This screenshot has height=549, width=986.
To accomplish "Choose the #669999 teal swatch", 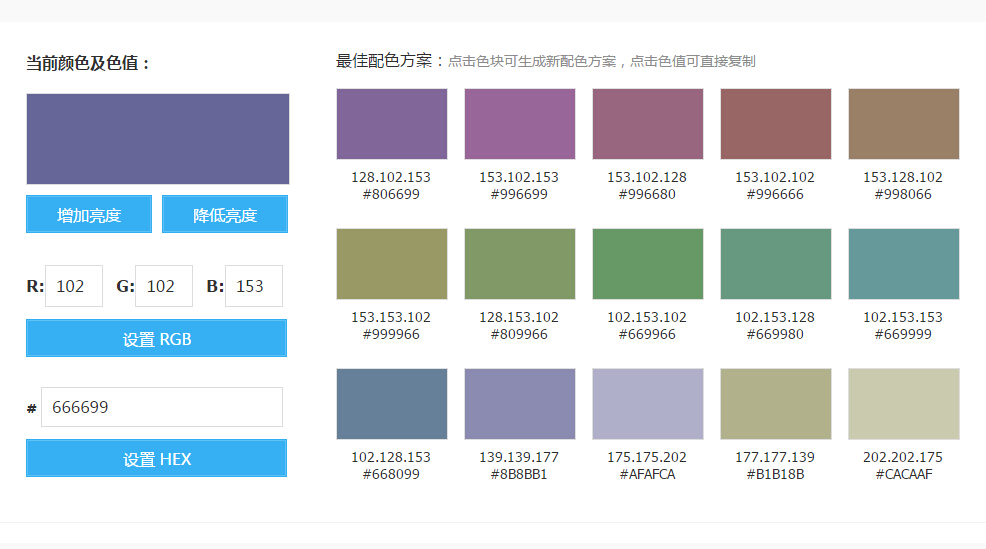I will click(x=903, y=264).
